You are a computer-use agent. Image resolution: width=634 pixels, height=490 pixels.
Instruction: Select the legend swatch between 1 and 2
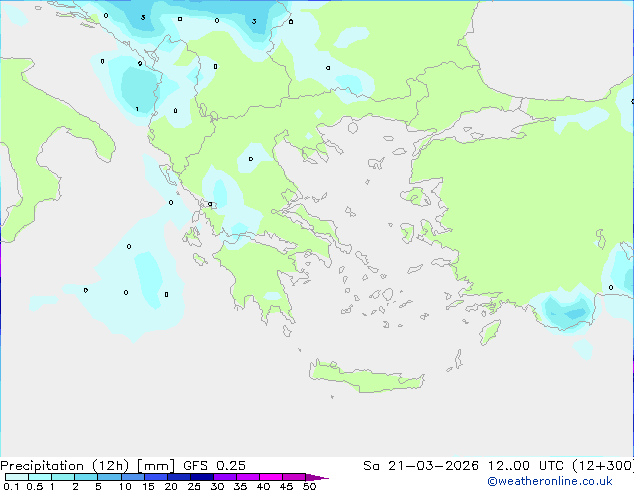pyautogui.click(x=63, y=477)
